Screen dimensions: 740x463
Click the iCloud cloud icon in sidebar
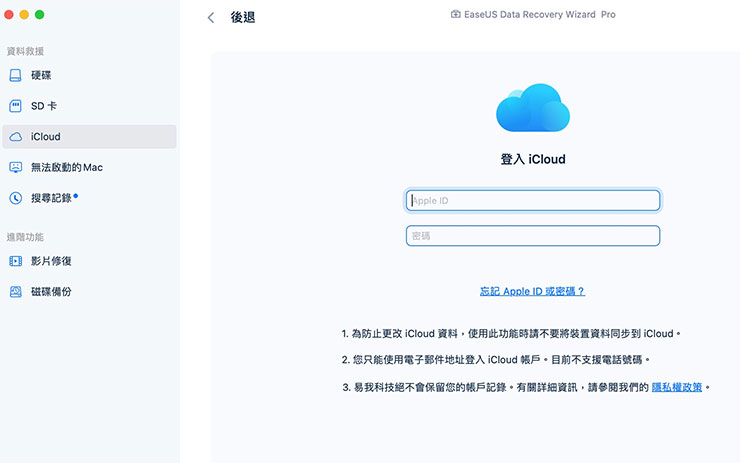click(x=16, y=137)
